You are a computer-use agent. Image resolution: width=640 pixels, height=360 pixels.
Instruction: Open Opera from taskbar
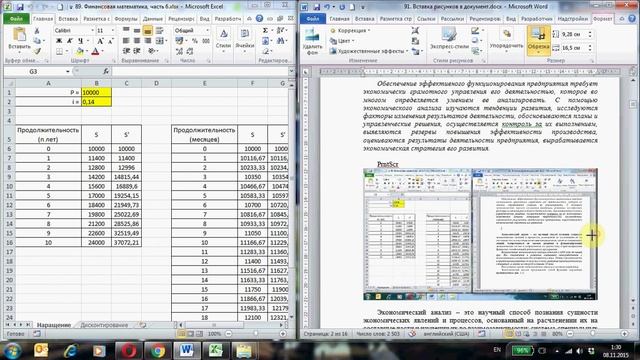[x=128, y=351]
